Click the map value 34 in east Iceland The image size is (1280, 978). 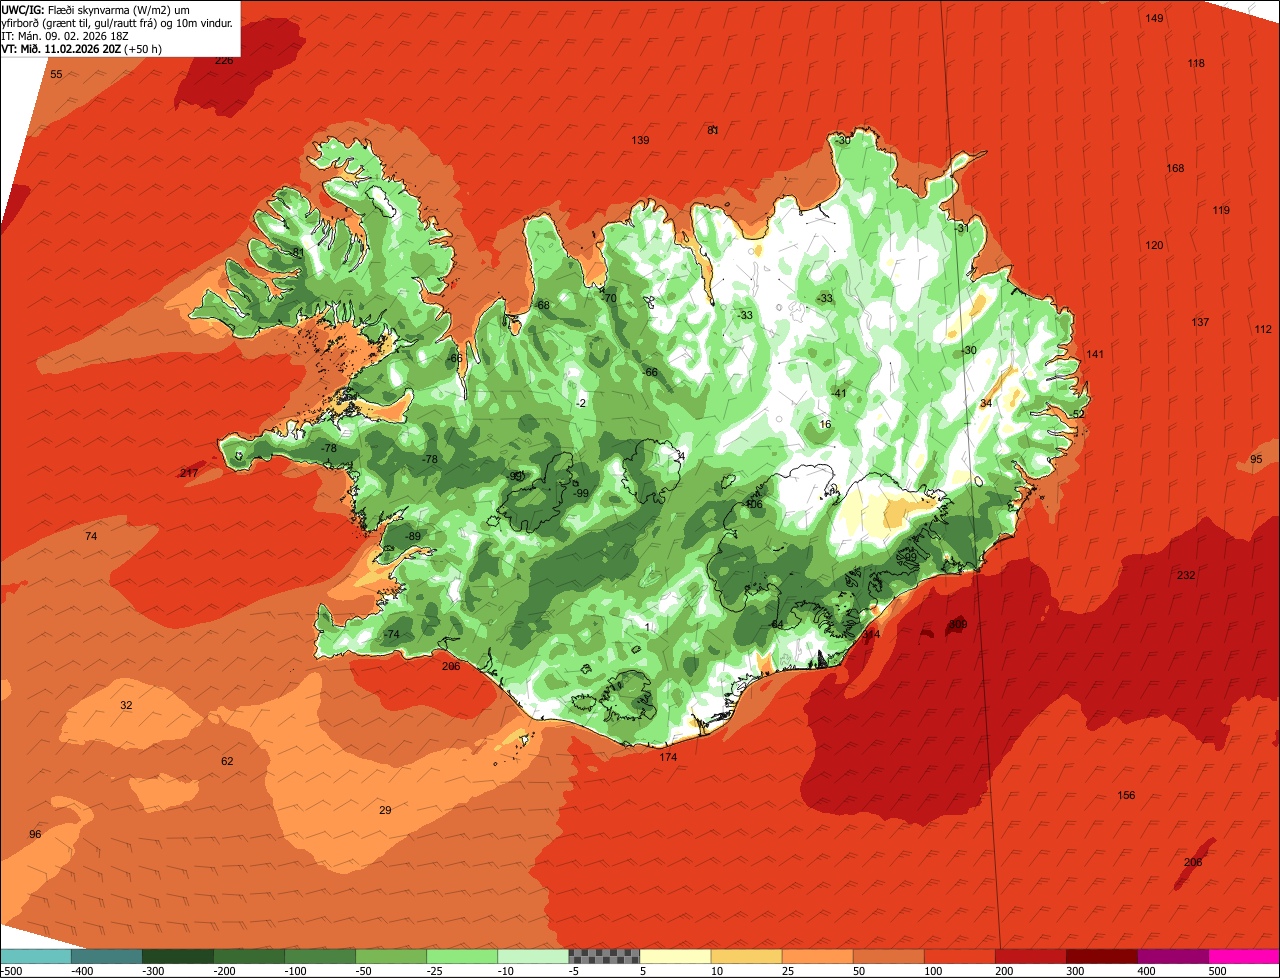[x=986, y=404]
